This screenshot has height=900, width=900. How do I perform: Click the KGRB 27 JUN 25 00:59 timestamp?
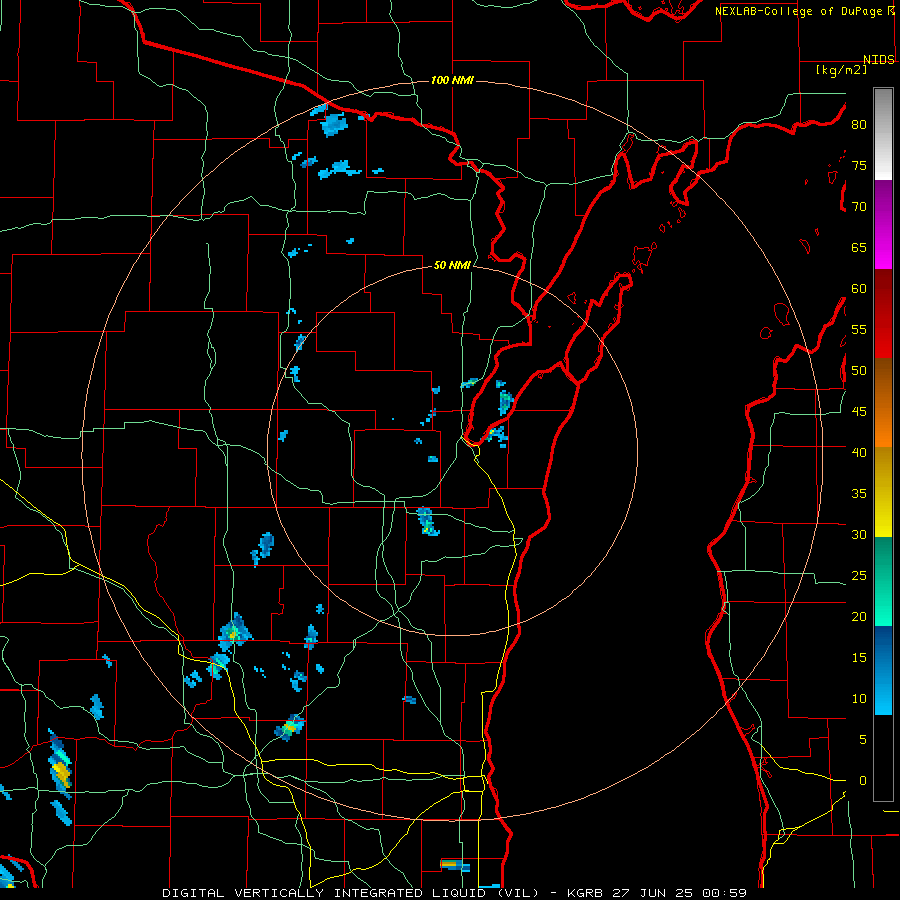pyautogui.click(x=657, y=893)
